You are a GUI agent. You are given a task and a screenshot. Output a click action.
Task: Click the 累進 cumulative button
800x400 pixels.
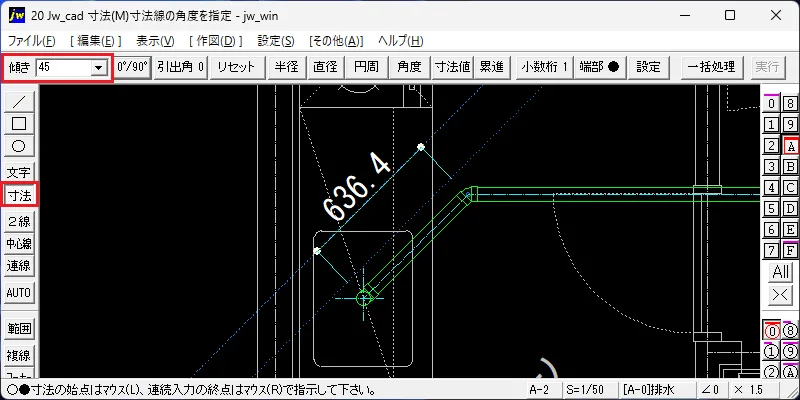click(x=492, y=67)
